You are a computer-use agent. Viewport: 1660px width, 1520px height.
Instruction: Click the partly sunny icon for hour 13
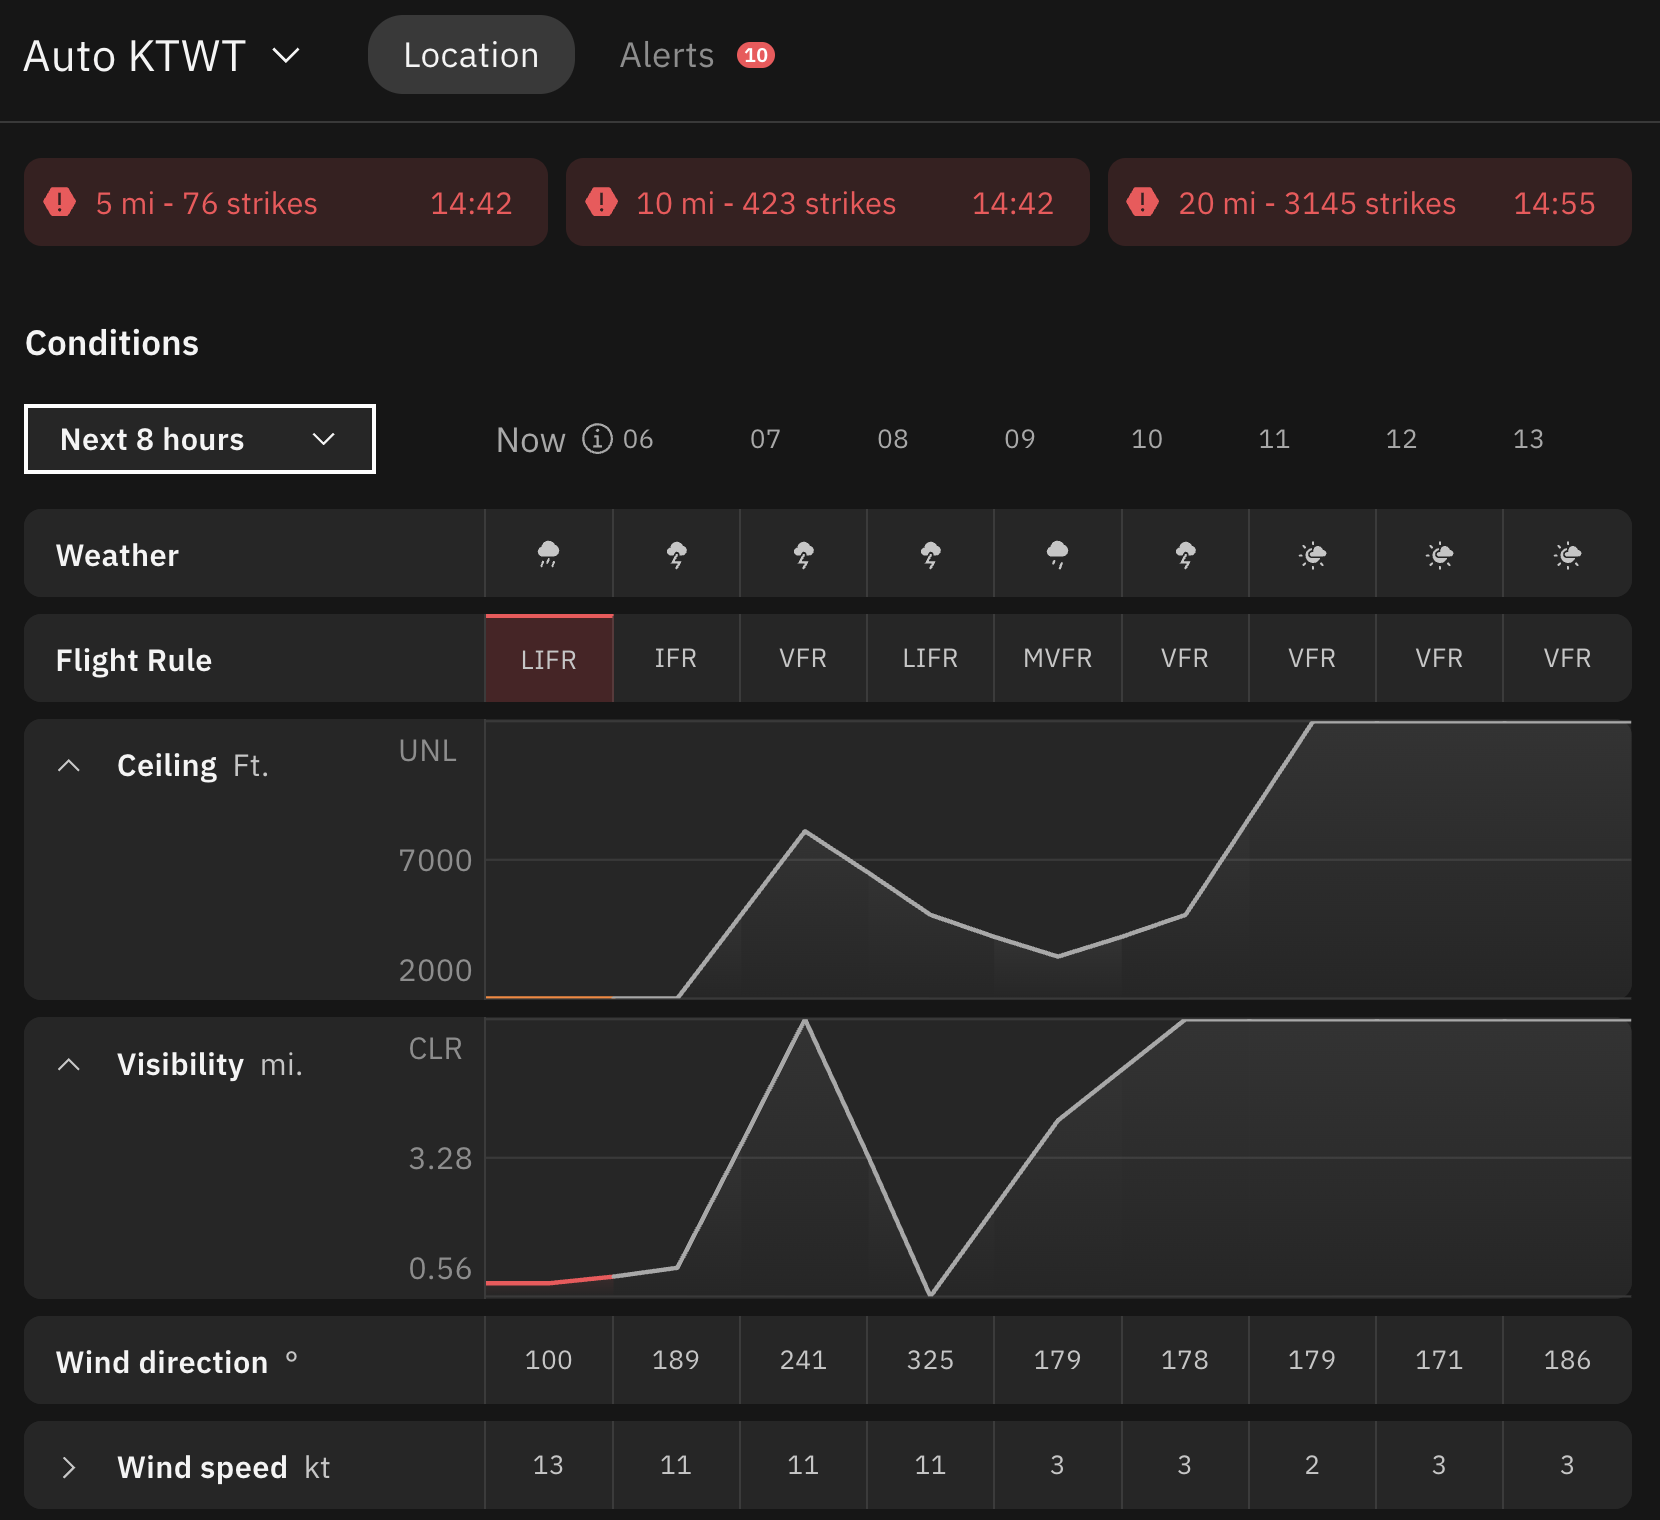[x=1567, y=554]
